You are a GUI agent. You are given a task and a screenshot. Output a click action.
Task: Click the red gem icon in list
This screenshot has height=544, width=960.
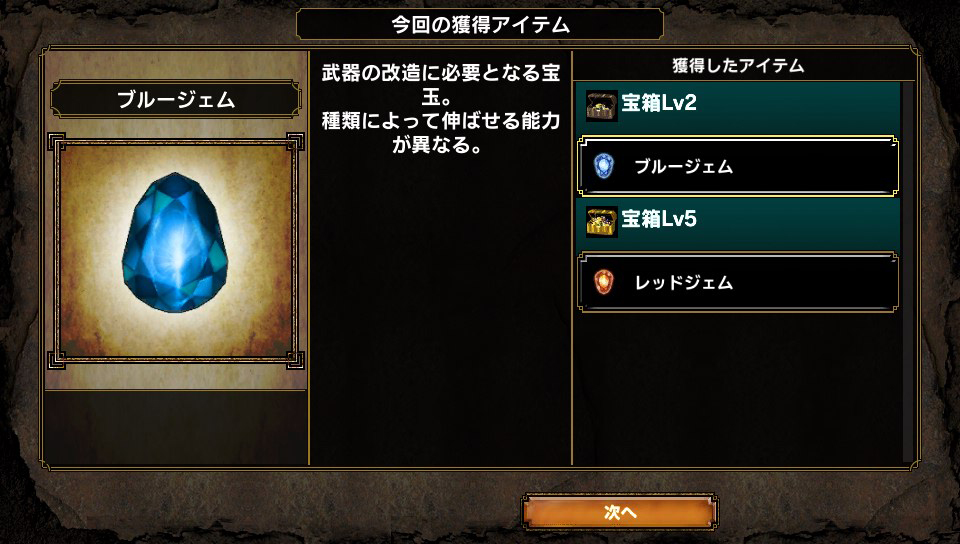(x=604, y=283)
